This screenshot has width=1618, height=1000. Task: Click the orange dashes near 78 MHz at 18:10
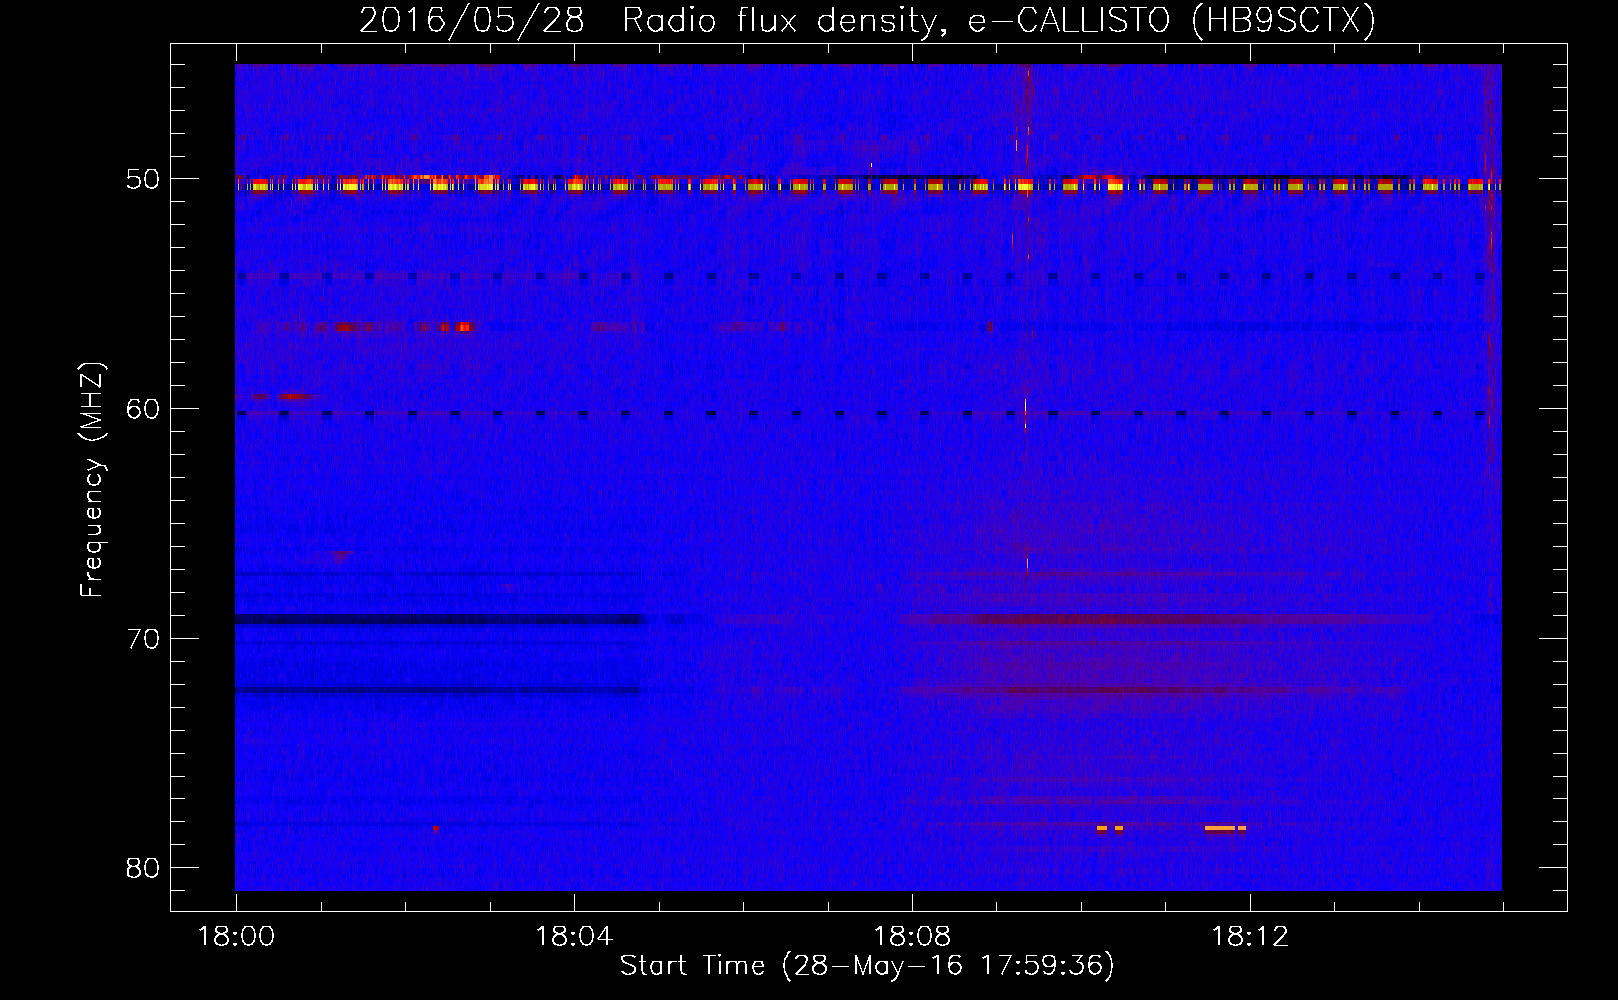click(x=1110, y=828)
